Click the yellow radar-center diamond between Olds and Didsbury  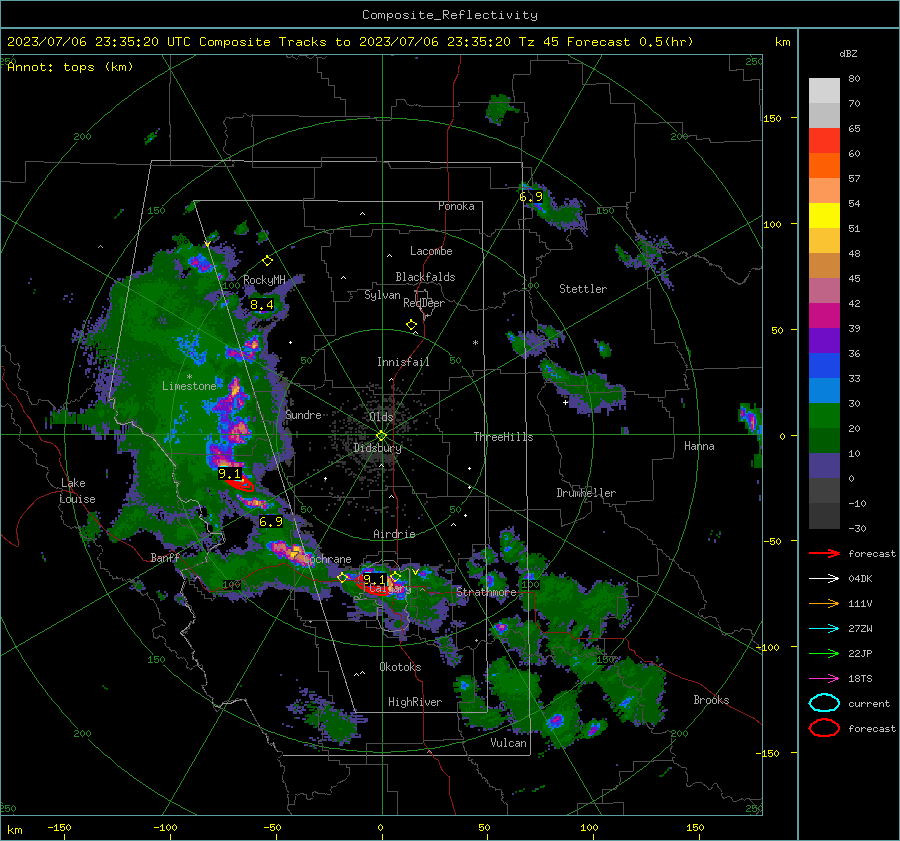pos(381,436)
